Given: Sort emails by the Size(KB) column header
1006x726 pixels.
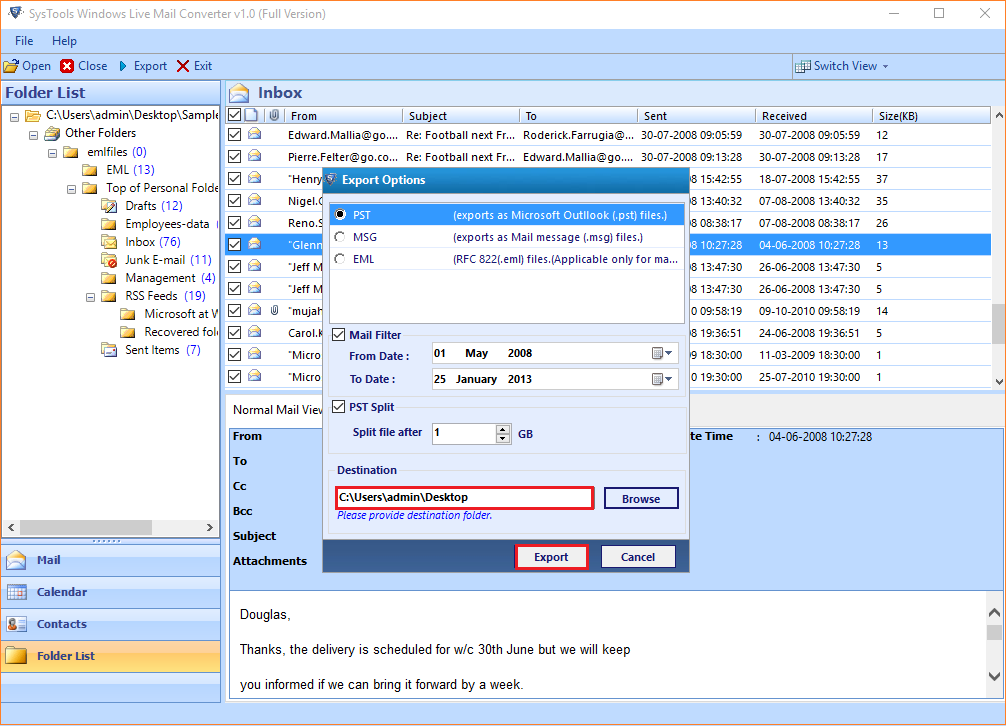Looking at the screenshot, I should click(932, 115).
